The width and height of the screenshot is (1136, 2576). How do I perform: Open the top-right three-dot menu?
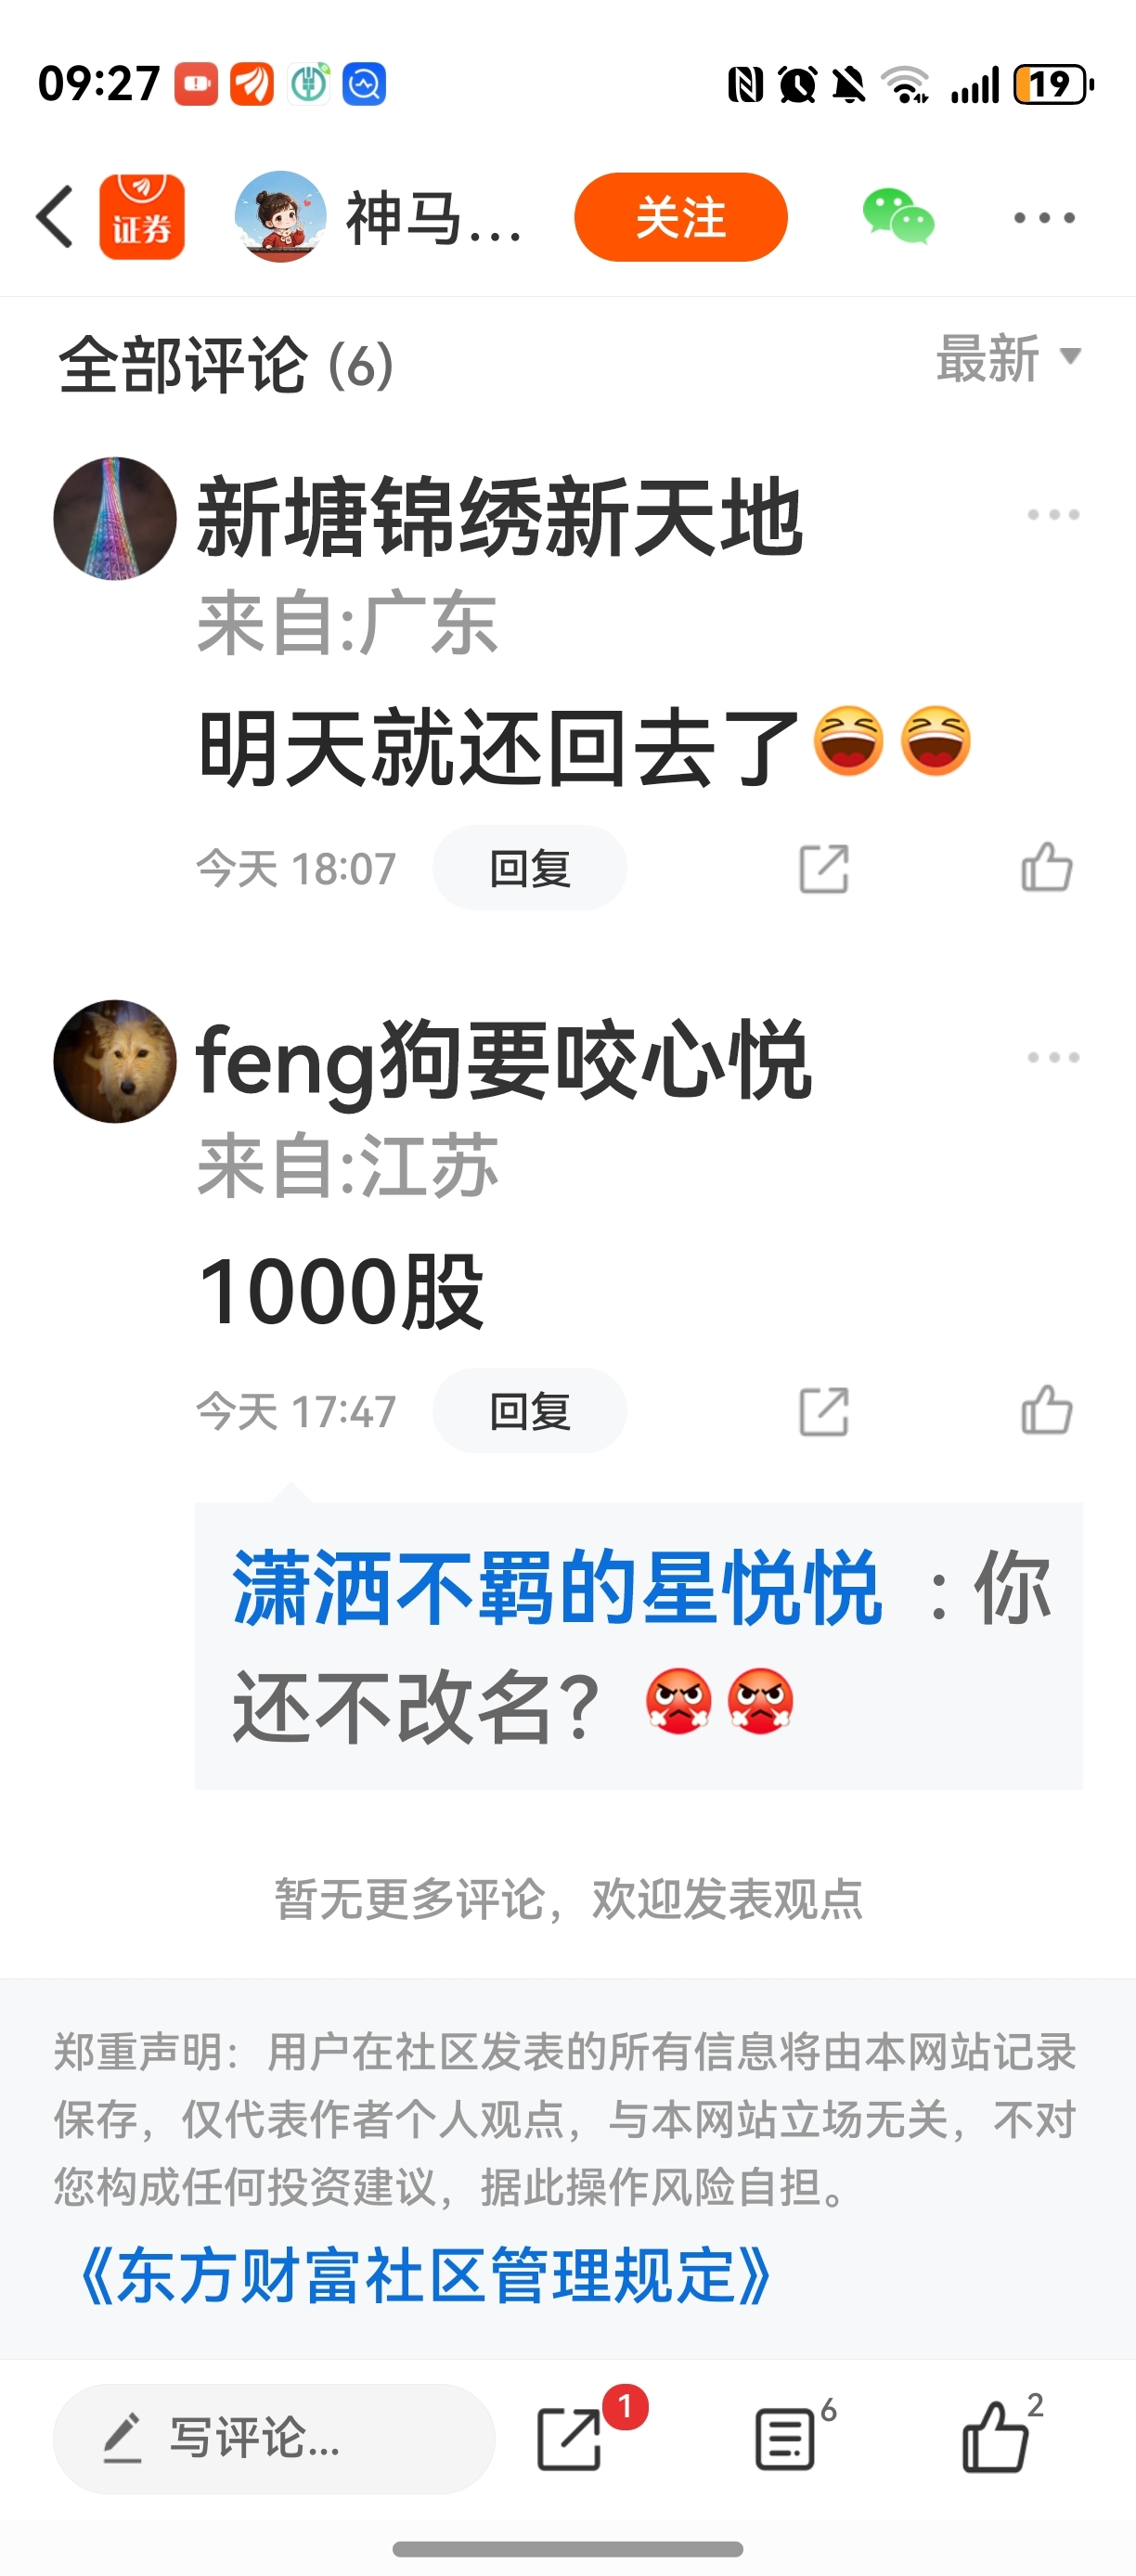1044,217
